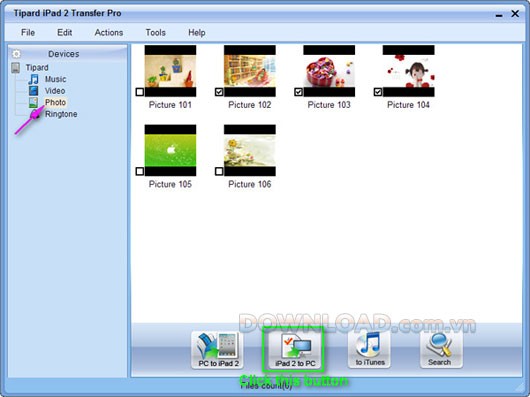Uncheck the Picture 104 checkbox

point(378,92)
